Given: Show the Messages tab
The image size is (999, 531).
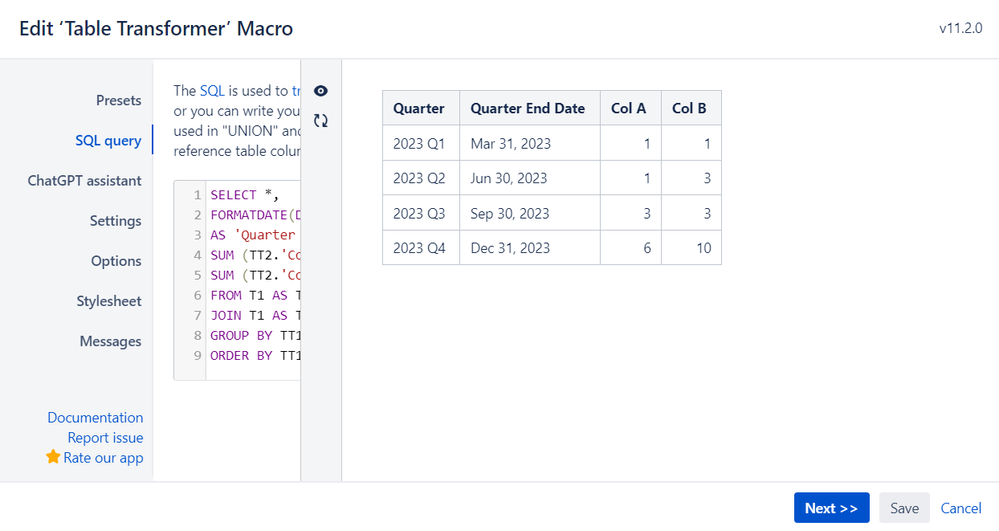Looking at the screenshot, I should tap(110, 341).
